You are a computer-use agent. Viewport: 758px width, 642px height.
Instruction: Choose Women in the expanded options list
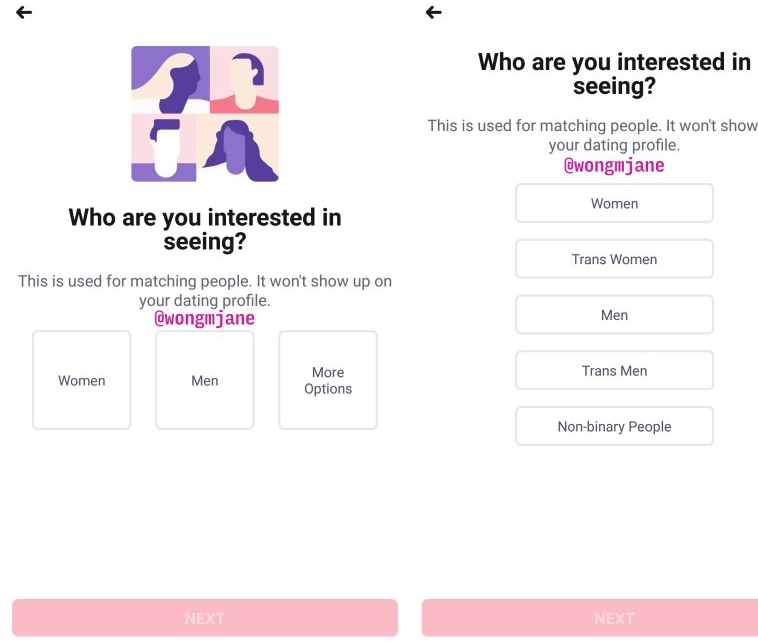click(614, 203)
